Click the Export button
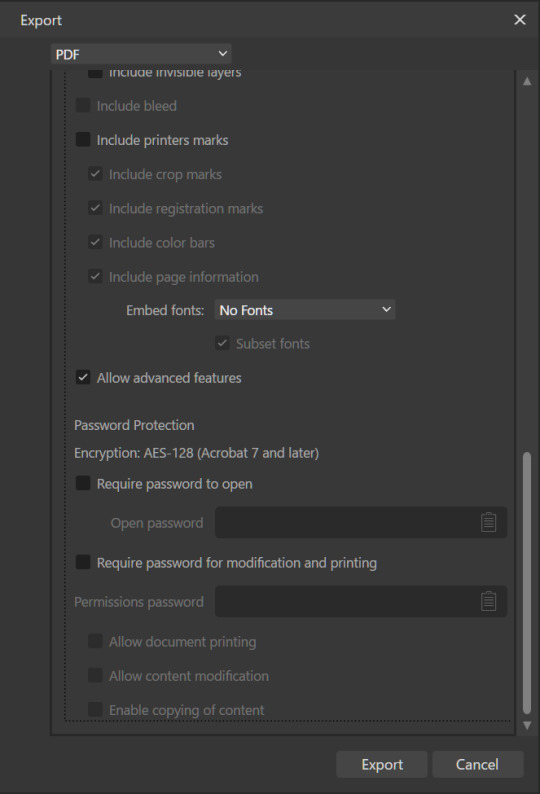 click(x=382, y=764)
